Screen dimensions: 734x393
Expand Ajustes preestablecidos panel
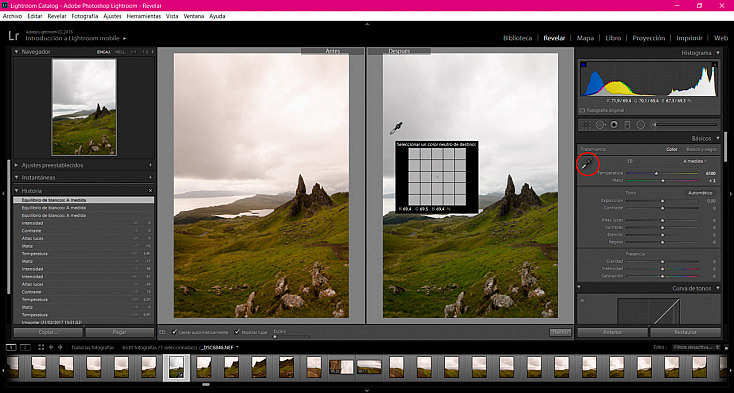(x=17, y=165)
